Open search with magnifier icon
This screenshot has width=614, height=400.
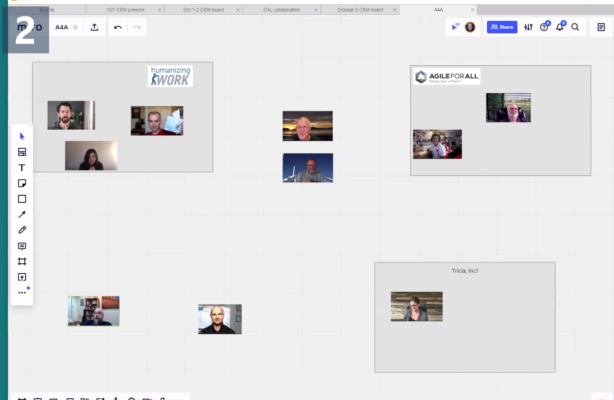point(575,27)
